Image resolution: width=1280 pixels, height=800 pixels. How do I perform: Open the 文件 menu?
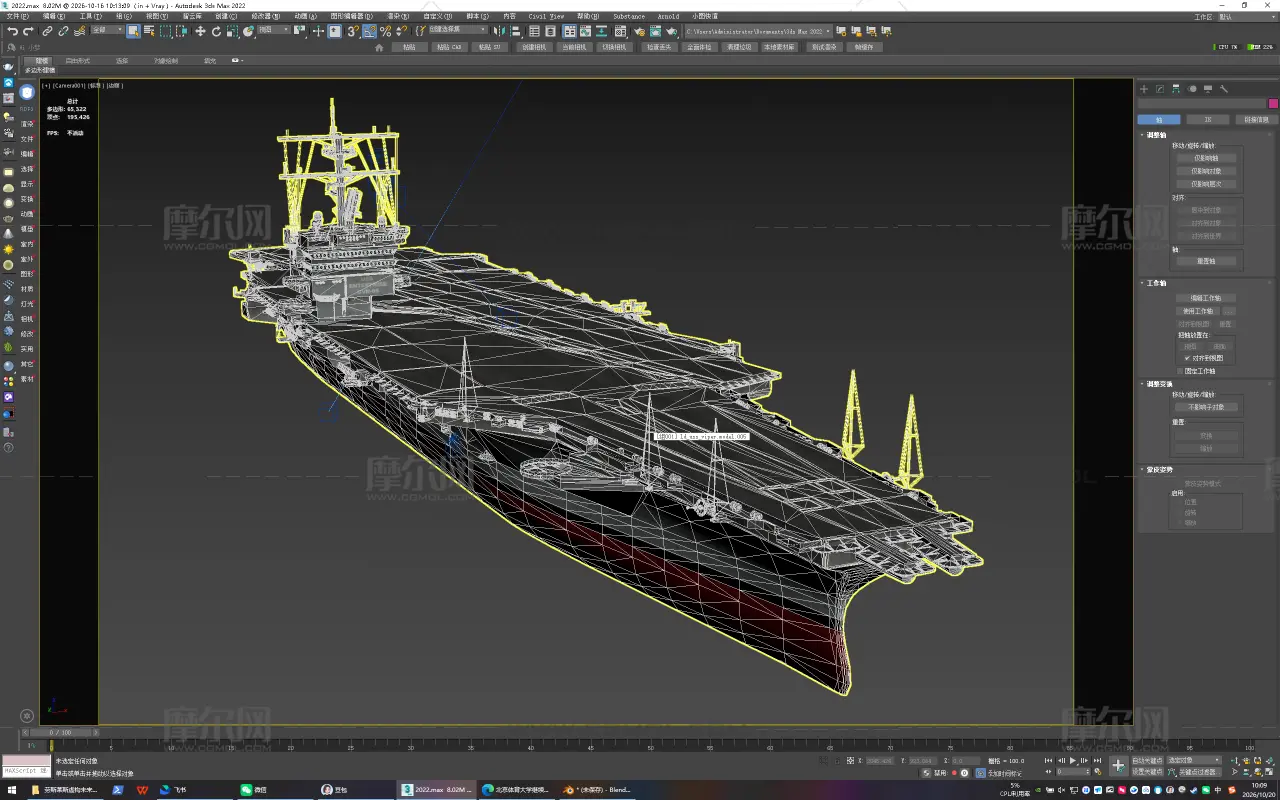17,16
